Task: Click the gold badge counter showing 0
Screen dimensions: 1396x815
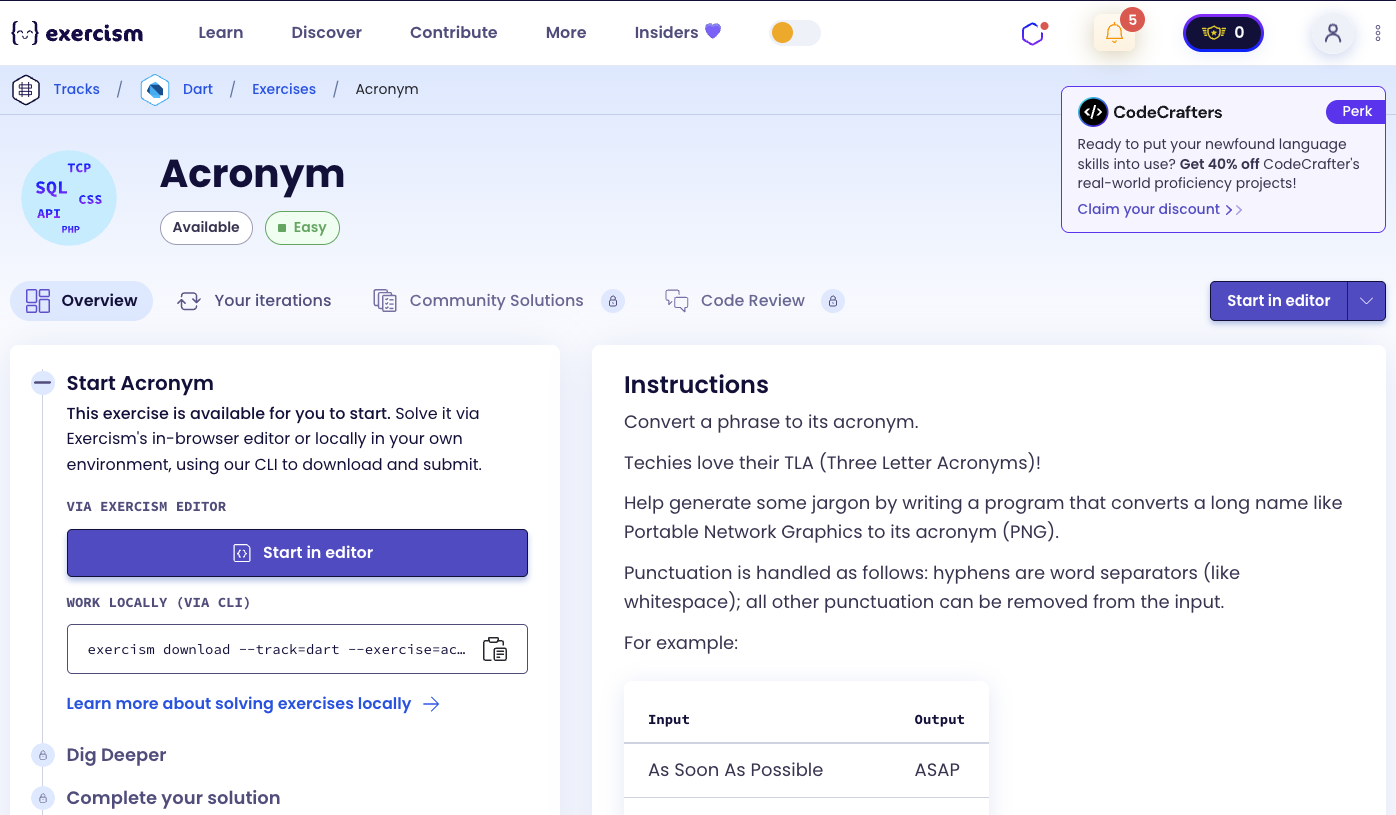Action: [x=1222, y=32]
